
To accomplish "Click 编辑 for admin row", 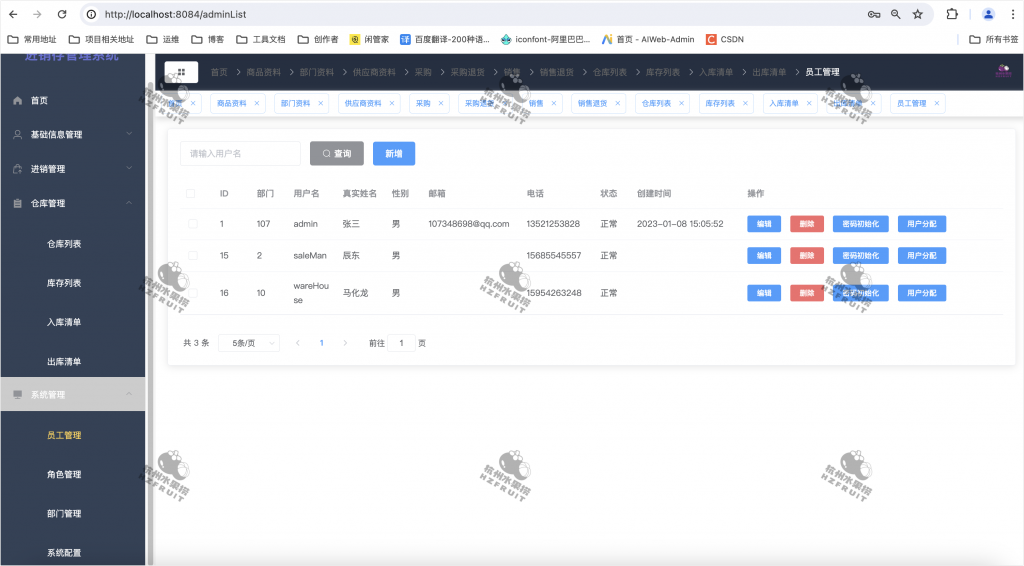I will click(764, 224).
